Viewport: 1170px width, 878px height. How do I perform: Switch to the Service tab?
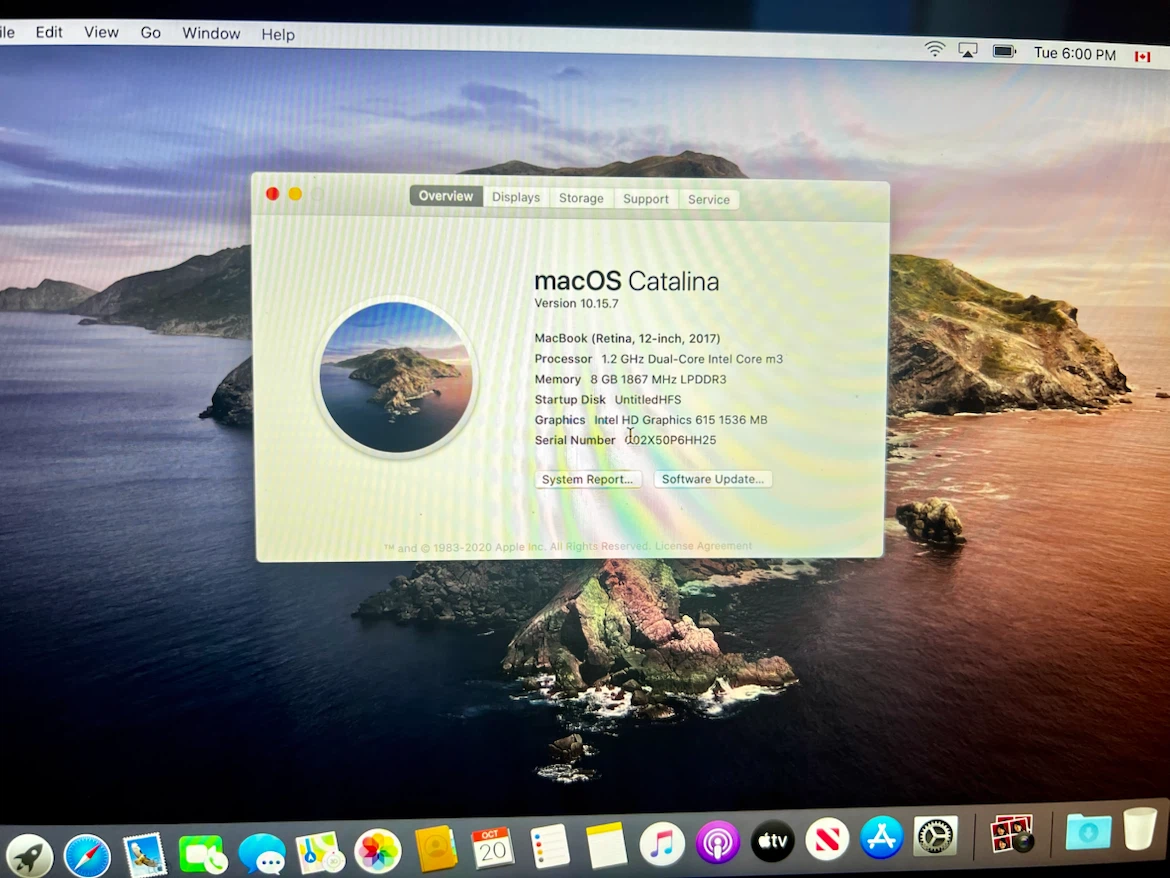point(709,199)
